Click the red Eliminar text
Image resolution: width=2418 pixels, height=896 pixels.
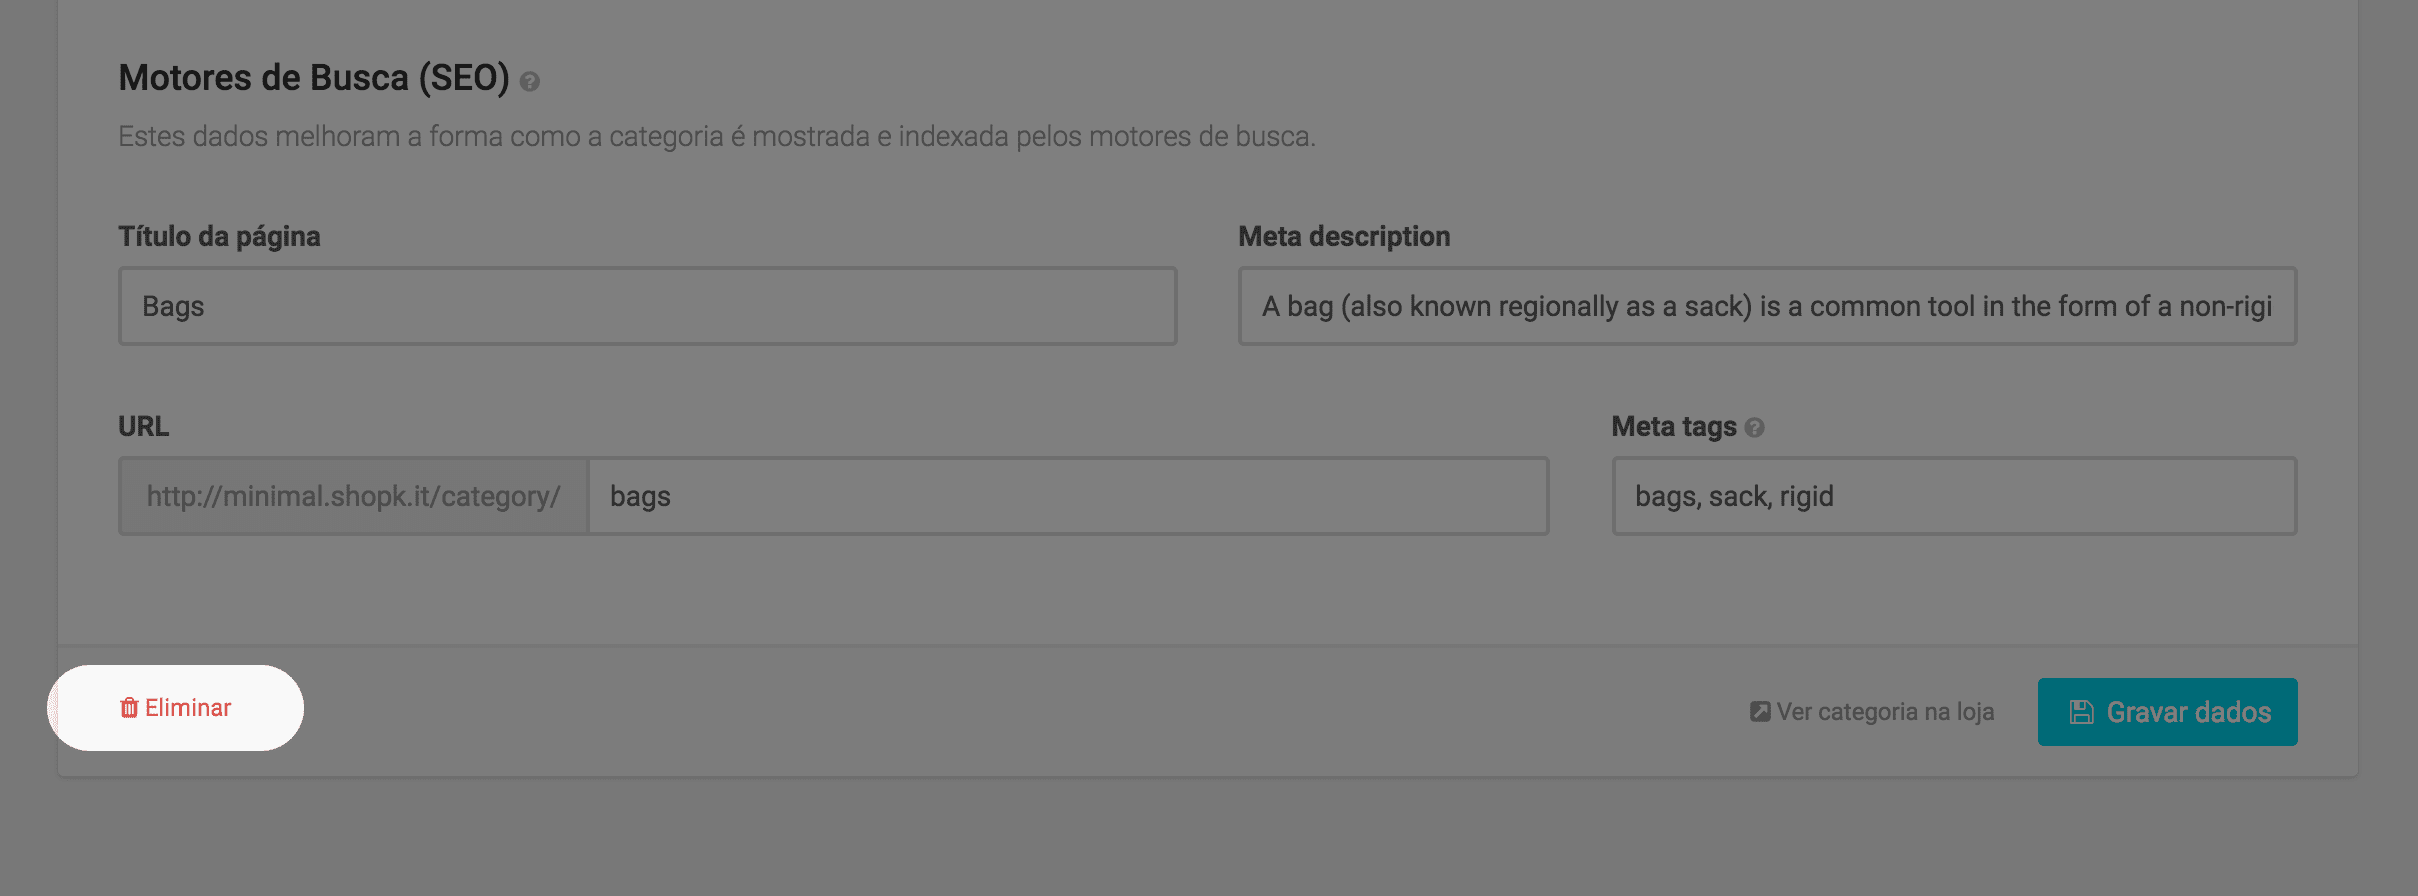click(188, 708)
